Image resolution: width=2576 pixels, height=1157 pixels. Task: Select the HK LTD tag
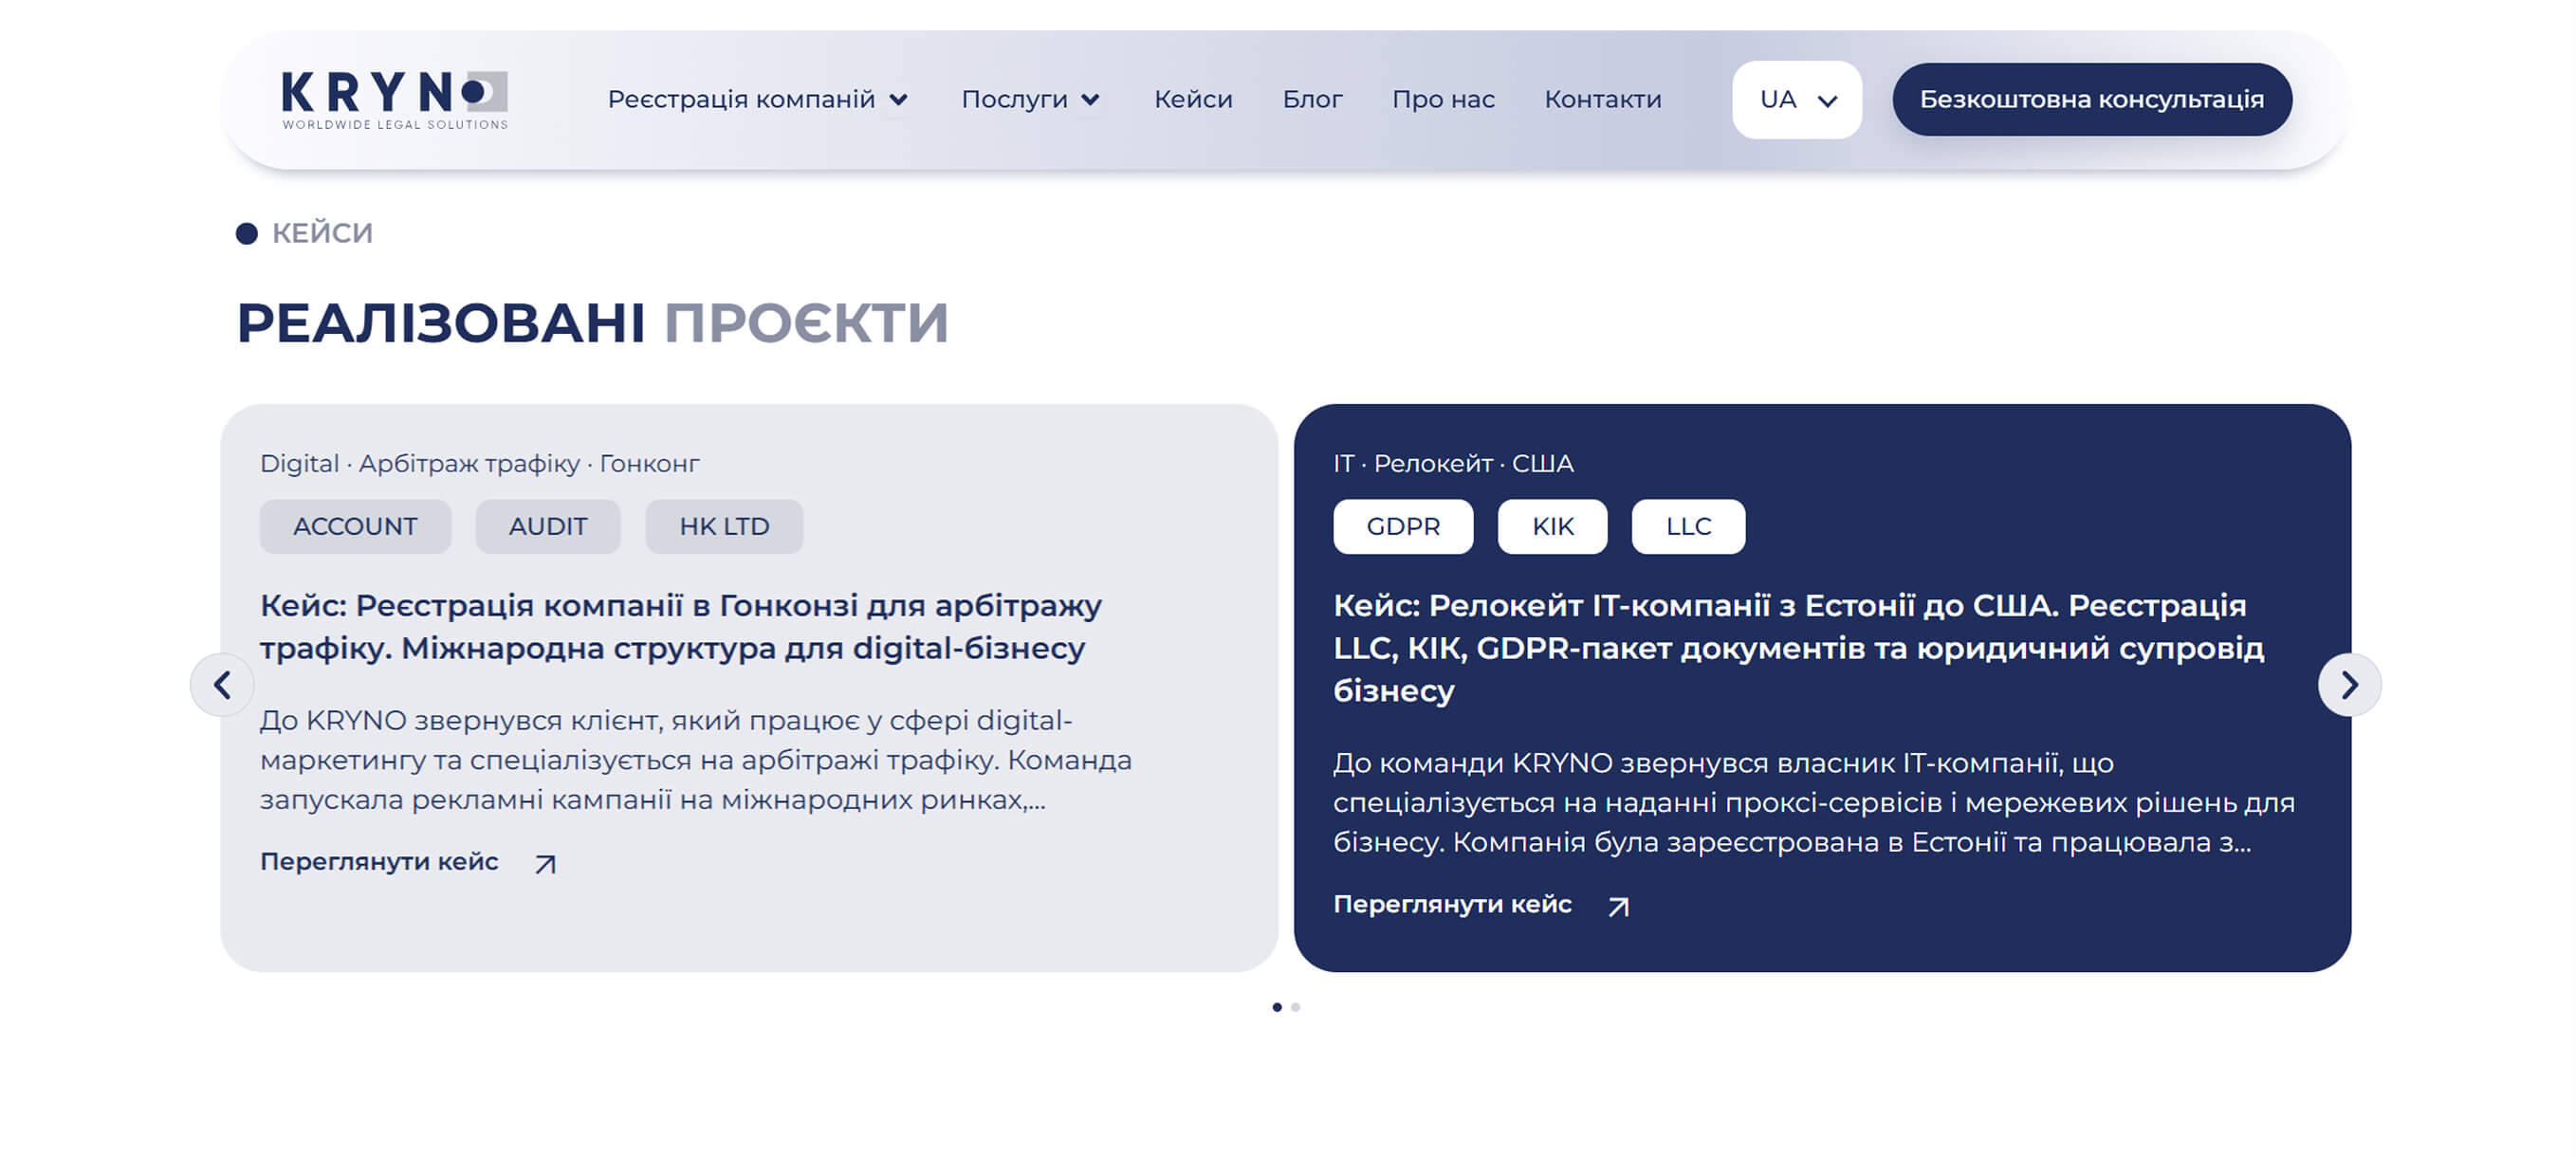(724, 527)
